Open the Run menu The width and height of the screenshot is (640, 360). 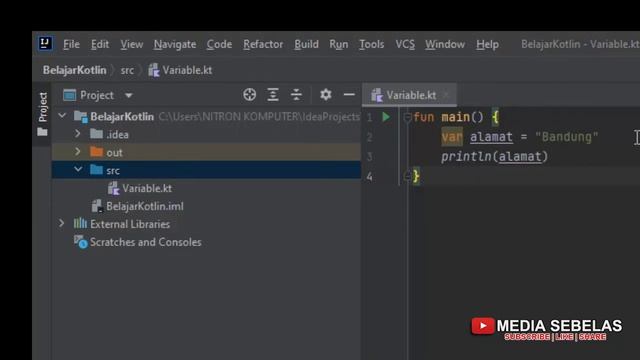click(339, 44)
